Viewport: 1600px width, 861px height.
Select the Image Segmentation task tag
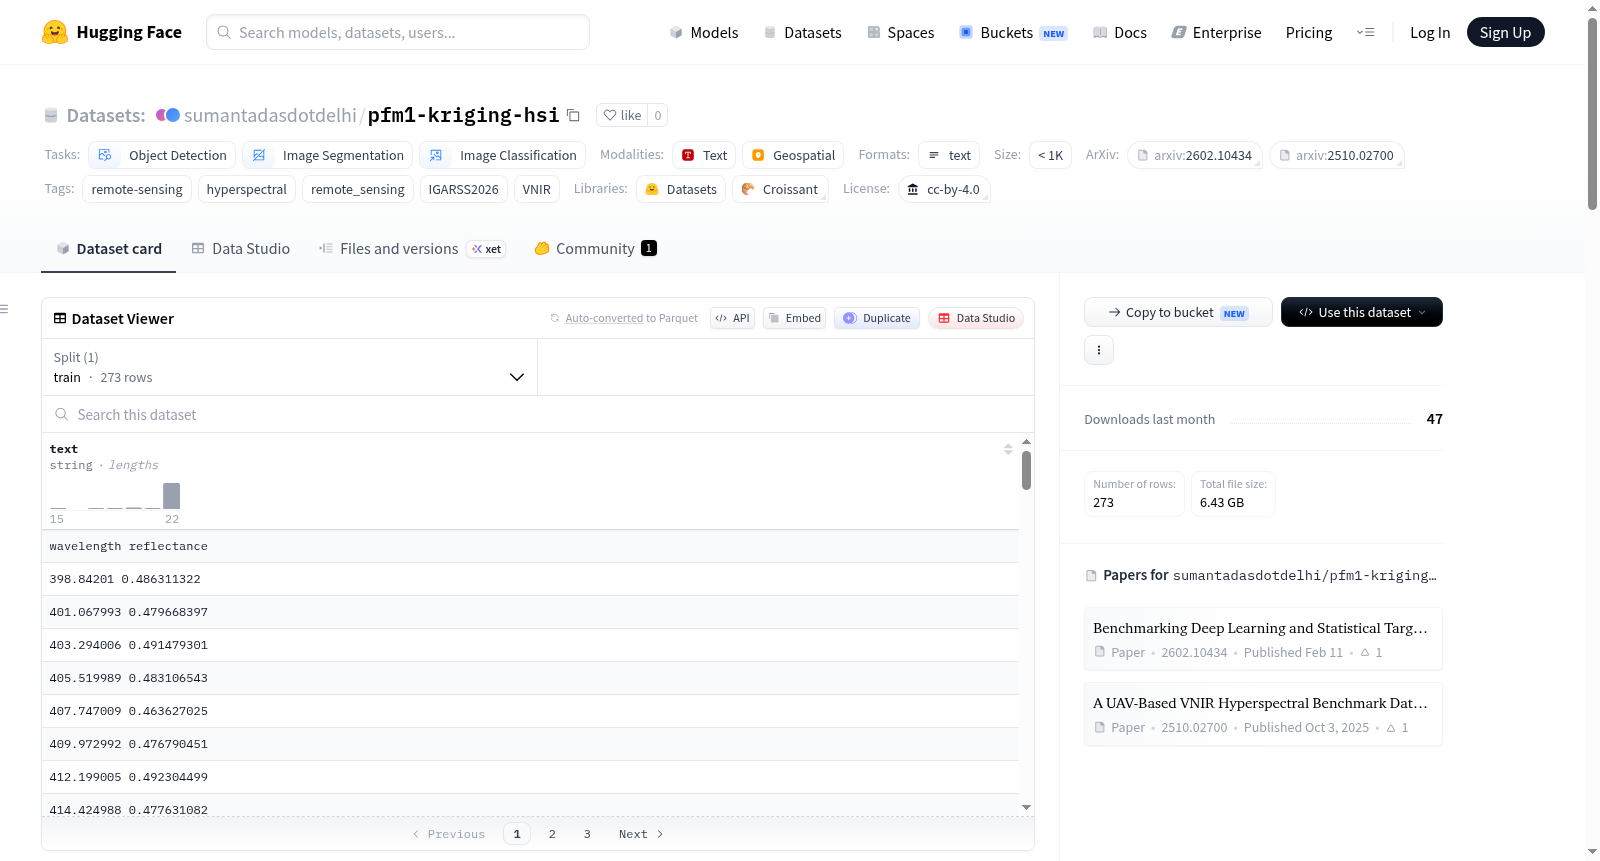327,155
